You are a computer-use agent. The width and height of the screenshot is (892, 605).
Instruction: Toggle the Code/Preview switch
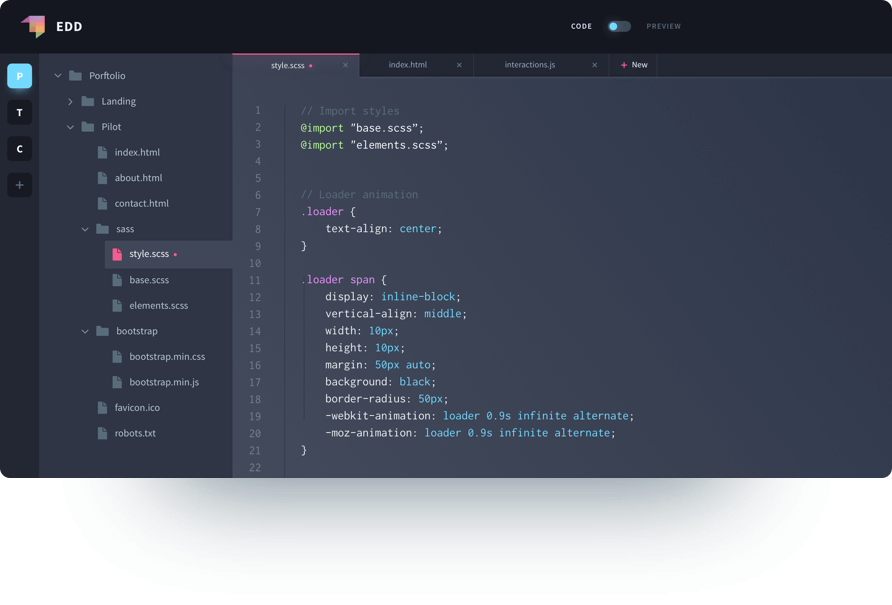point(619,26)
